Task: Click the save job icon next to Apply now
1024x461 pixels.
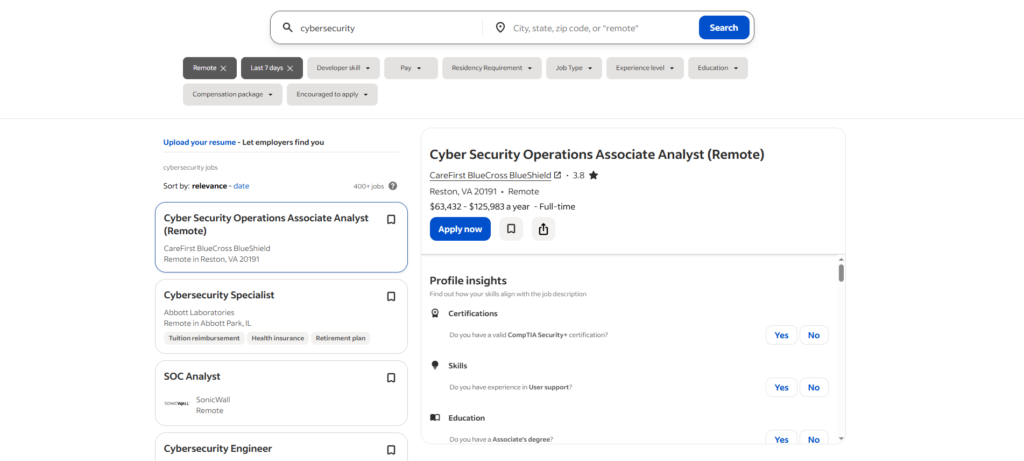Action: tap(511, 229)
